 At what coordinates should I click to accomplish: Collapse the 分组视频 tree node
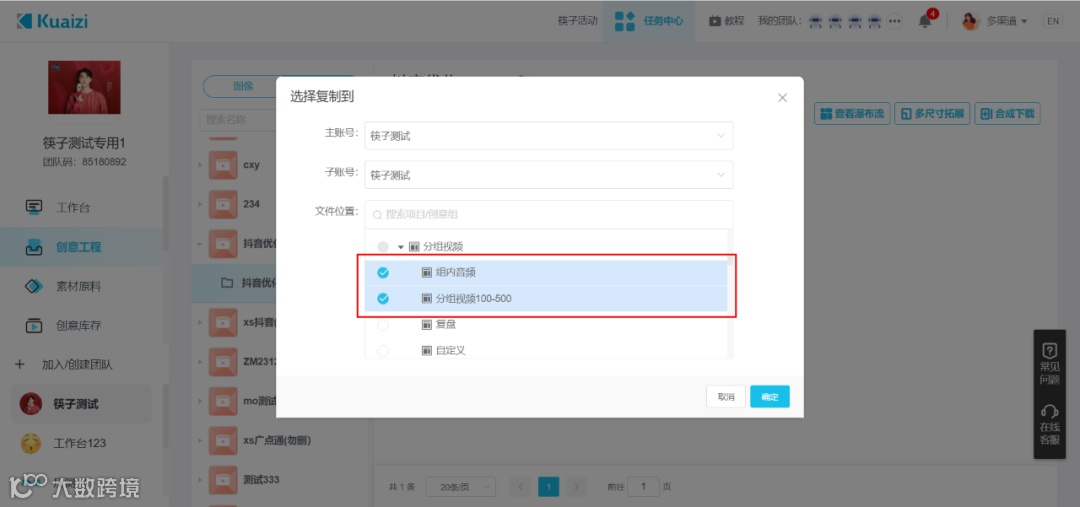(401, 247)
